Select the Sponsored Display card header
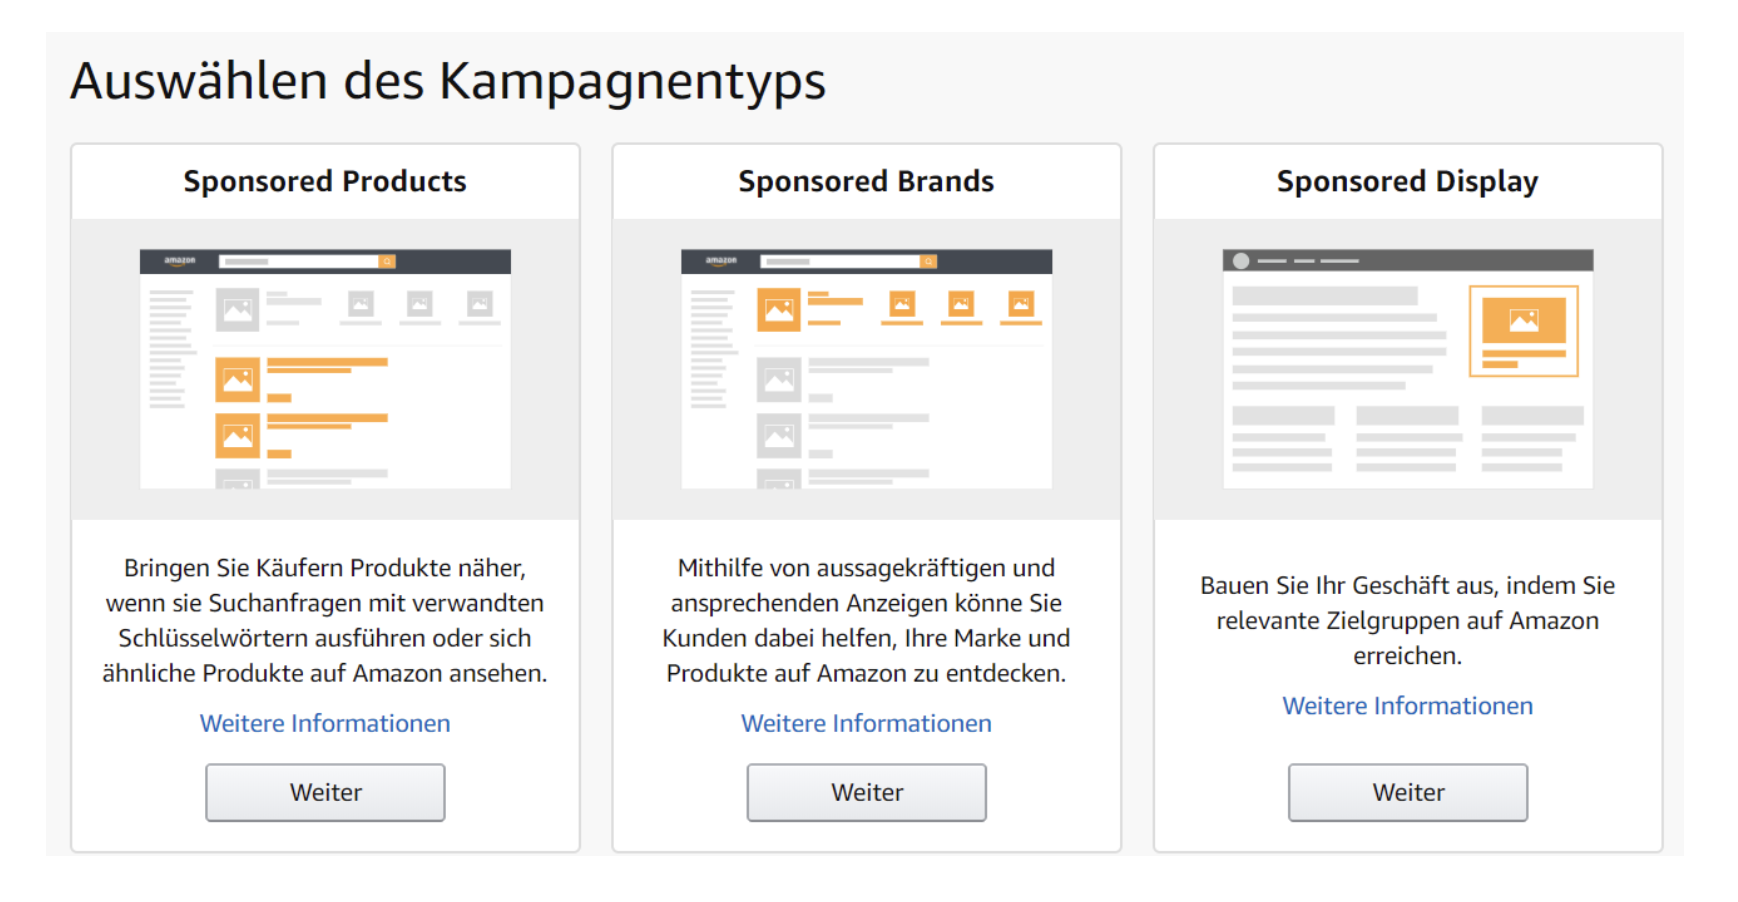Viewport: 1738px width, 902px height. pyautogui.click(x=1407, y=181)
